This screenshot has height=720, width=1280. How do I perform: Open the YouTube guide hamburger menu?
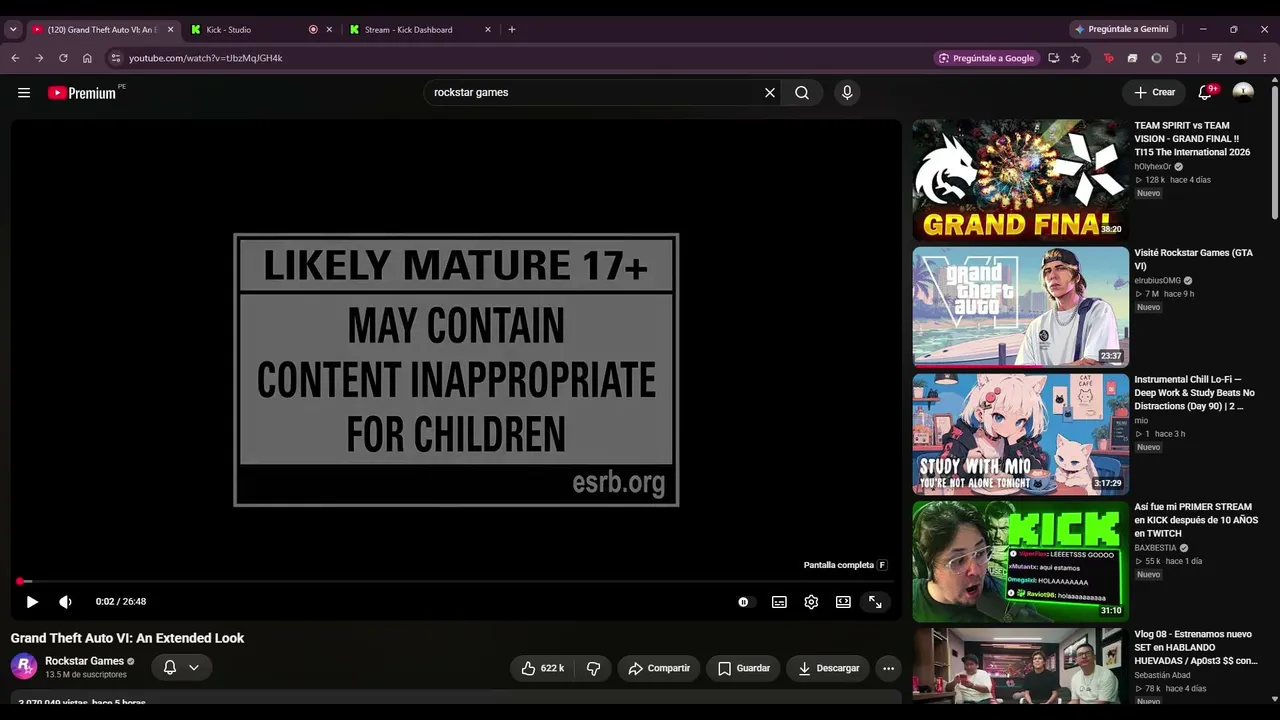pyautogui.click(x=24, y=93)
